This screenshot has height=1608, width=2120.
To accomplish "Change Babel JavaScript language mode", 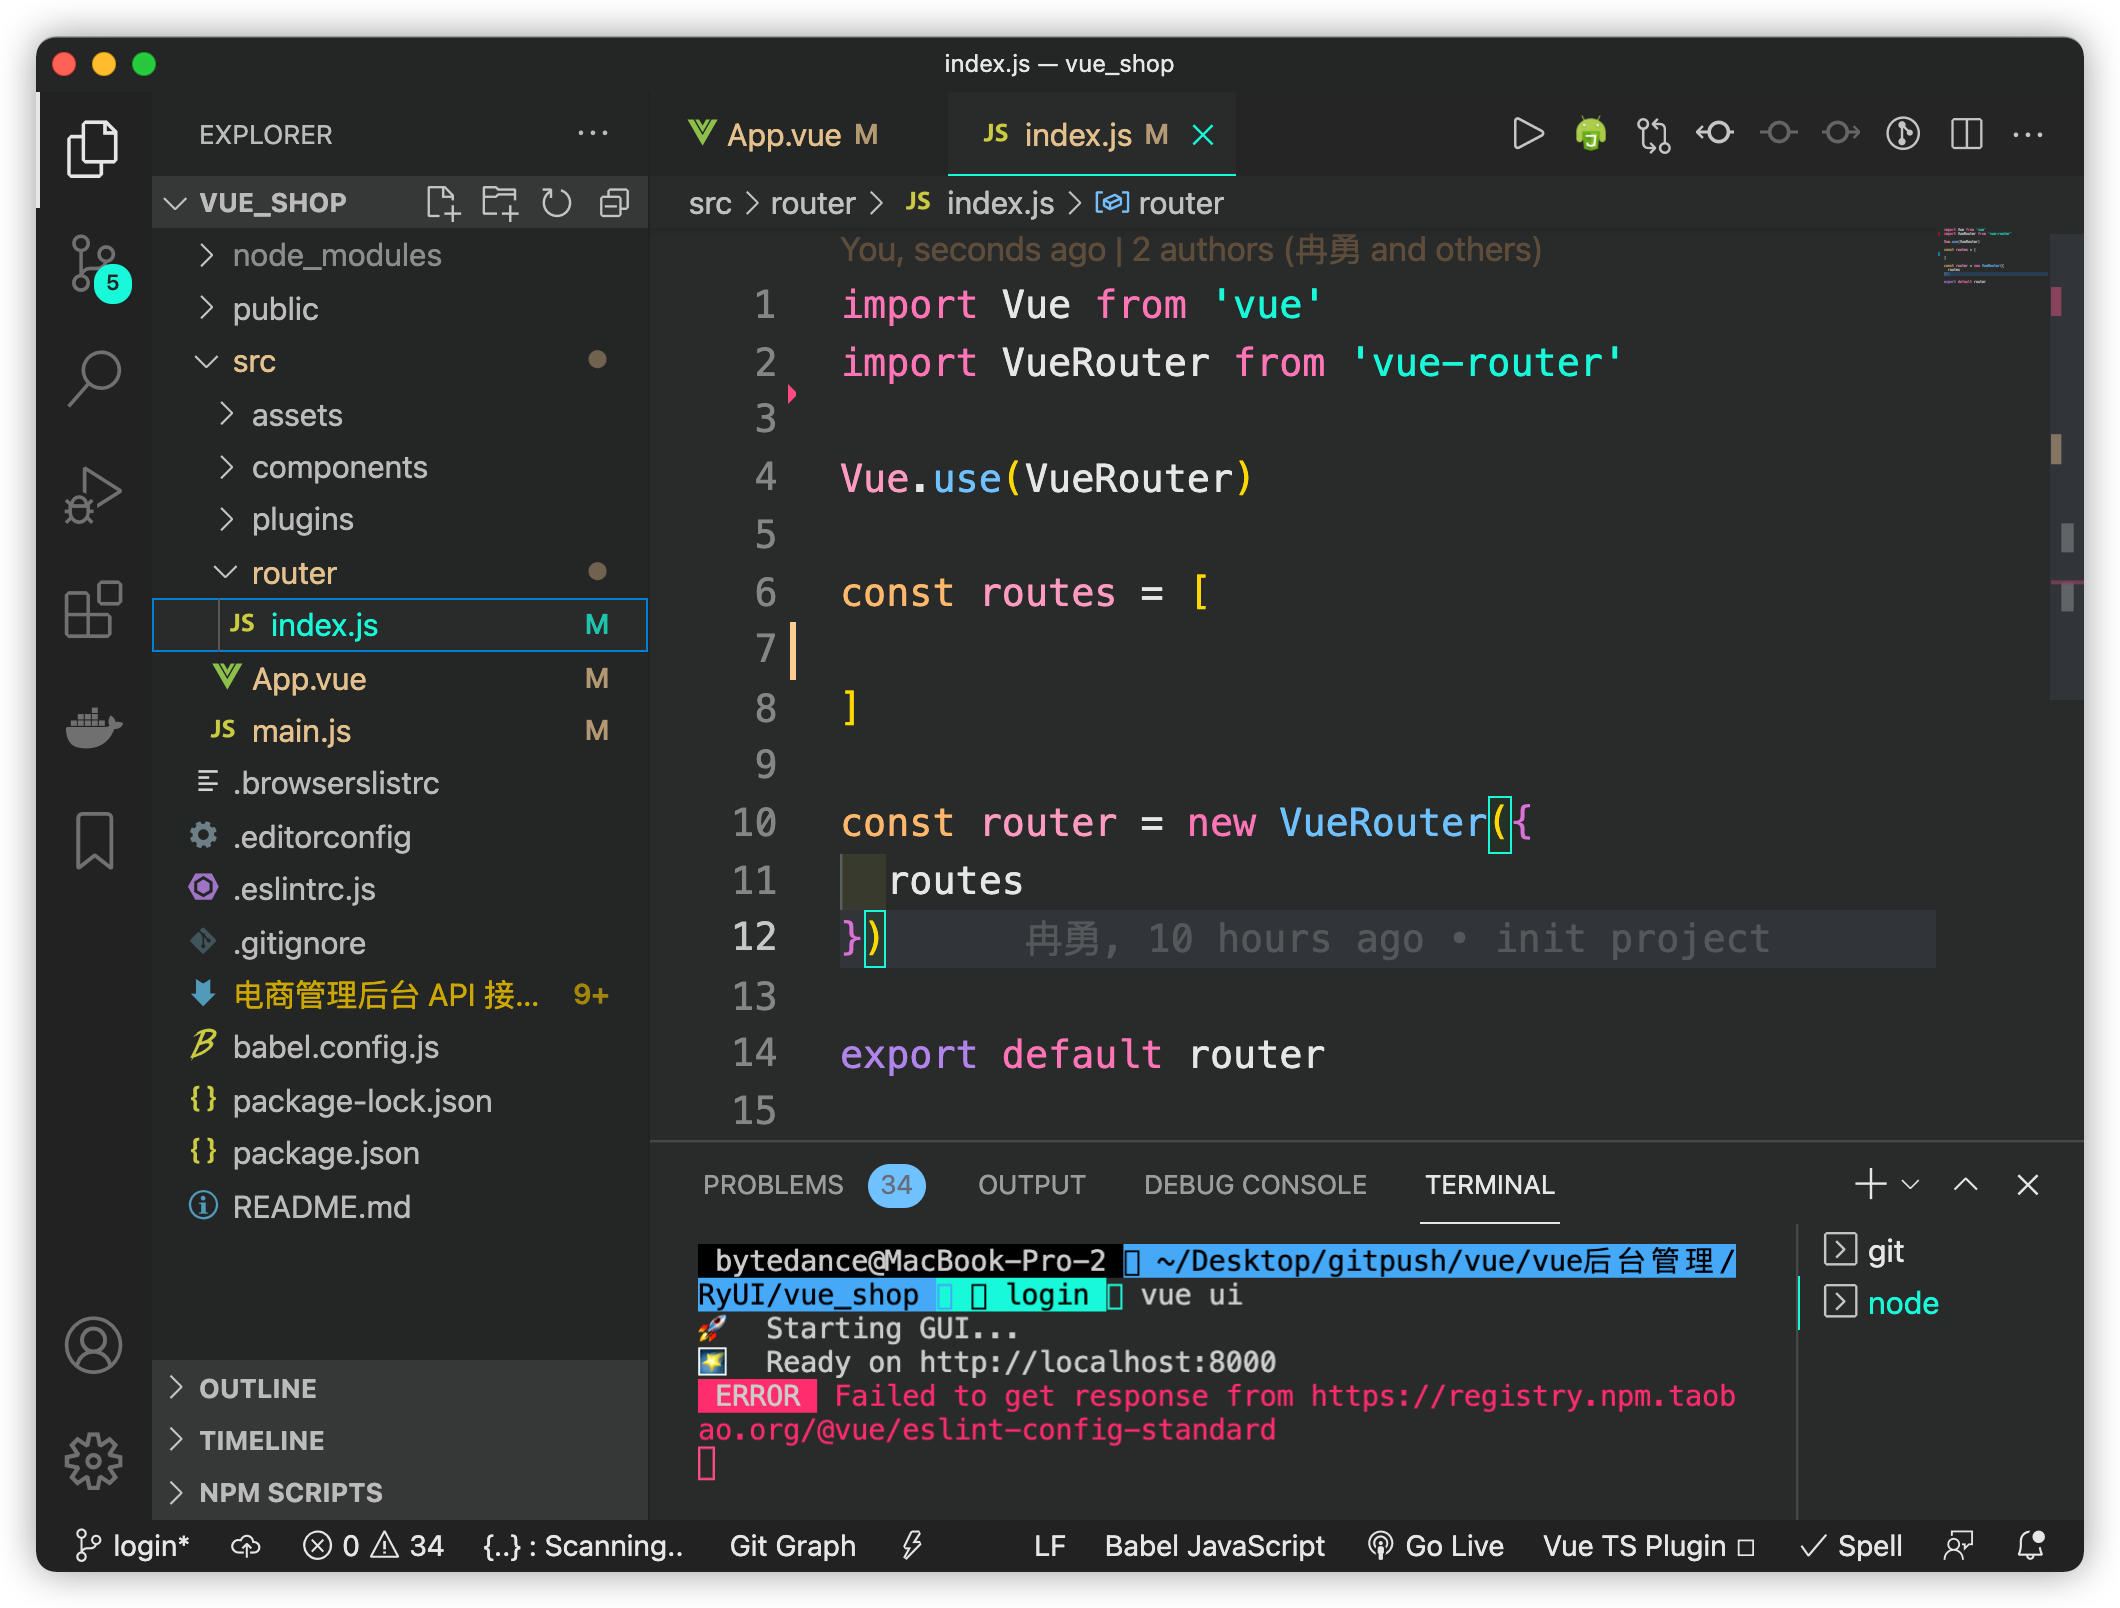I will click(1214, 1546).
